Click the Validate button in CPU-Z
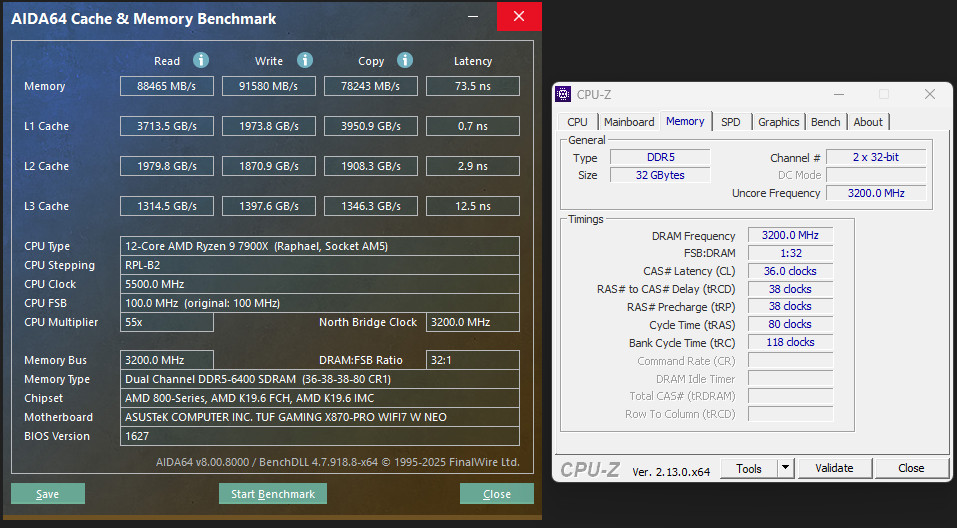957x528 pixels. [834, 468]
